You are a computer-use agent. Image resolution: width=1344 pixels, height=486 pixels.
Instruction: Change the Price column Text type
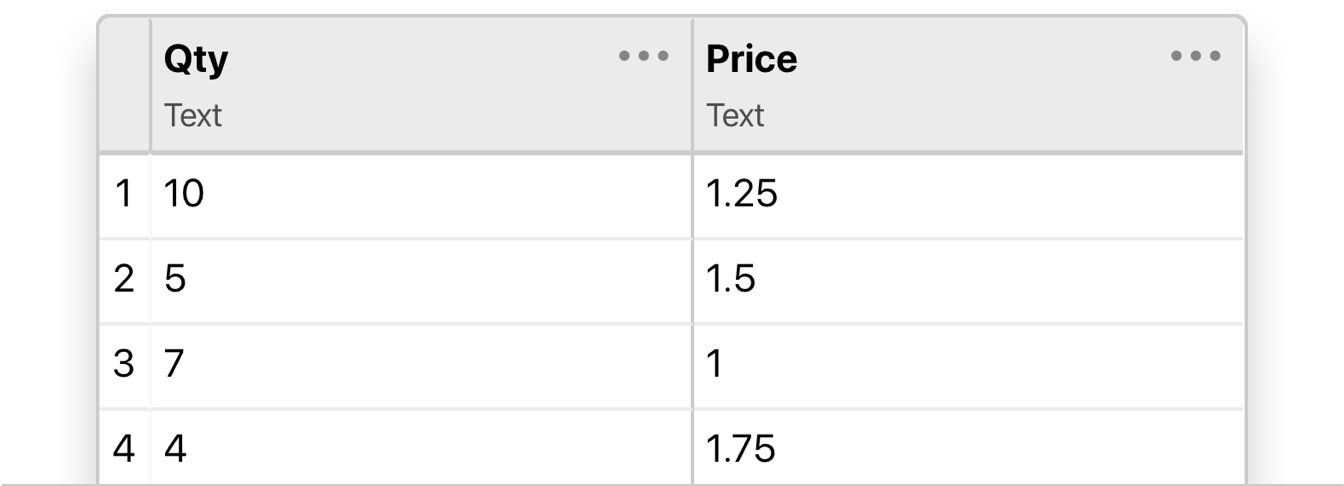point(735,115)
